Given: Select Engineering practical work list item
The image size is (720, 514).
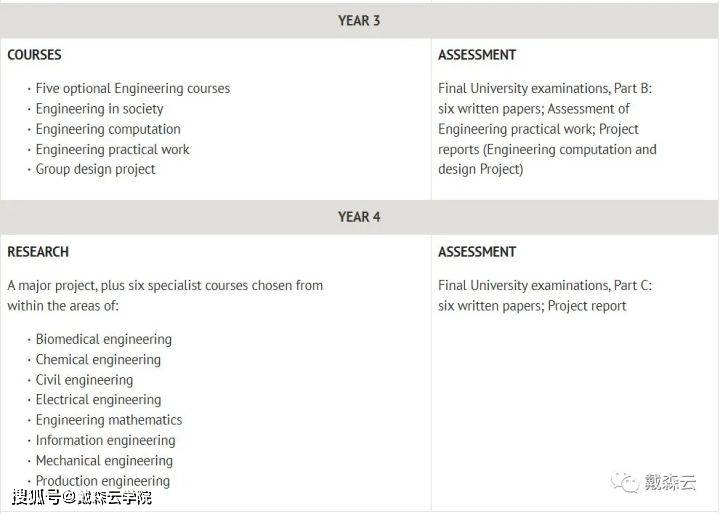Looking at the screenshot, I should point(112,149).
